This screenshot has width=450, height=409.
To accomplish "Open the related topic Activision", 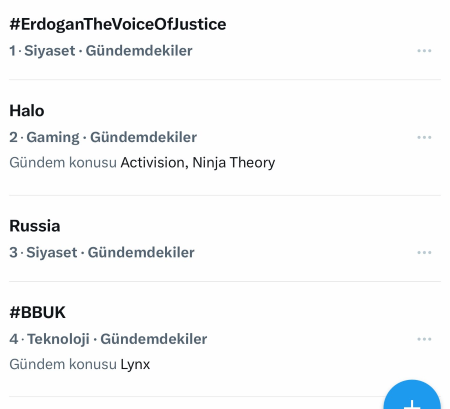I will pos(153,163).
